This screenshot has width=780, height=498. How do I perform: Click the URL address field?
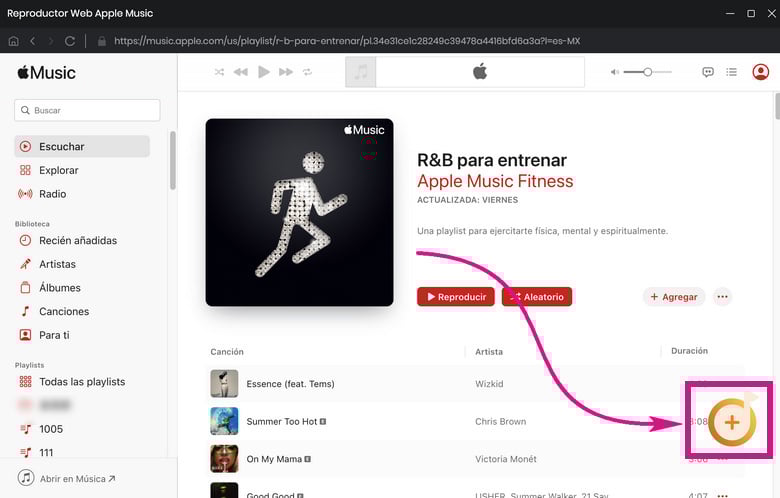pyautogui.click(x=347, y=41)
